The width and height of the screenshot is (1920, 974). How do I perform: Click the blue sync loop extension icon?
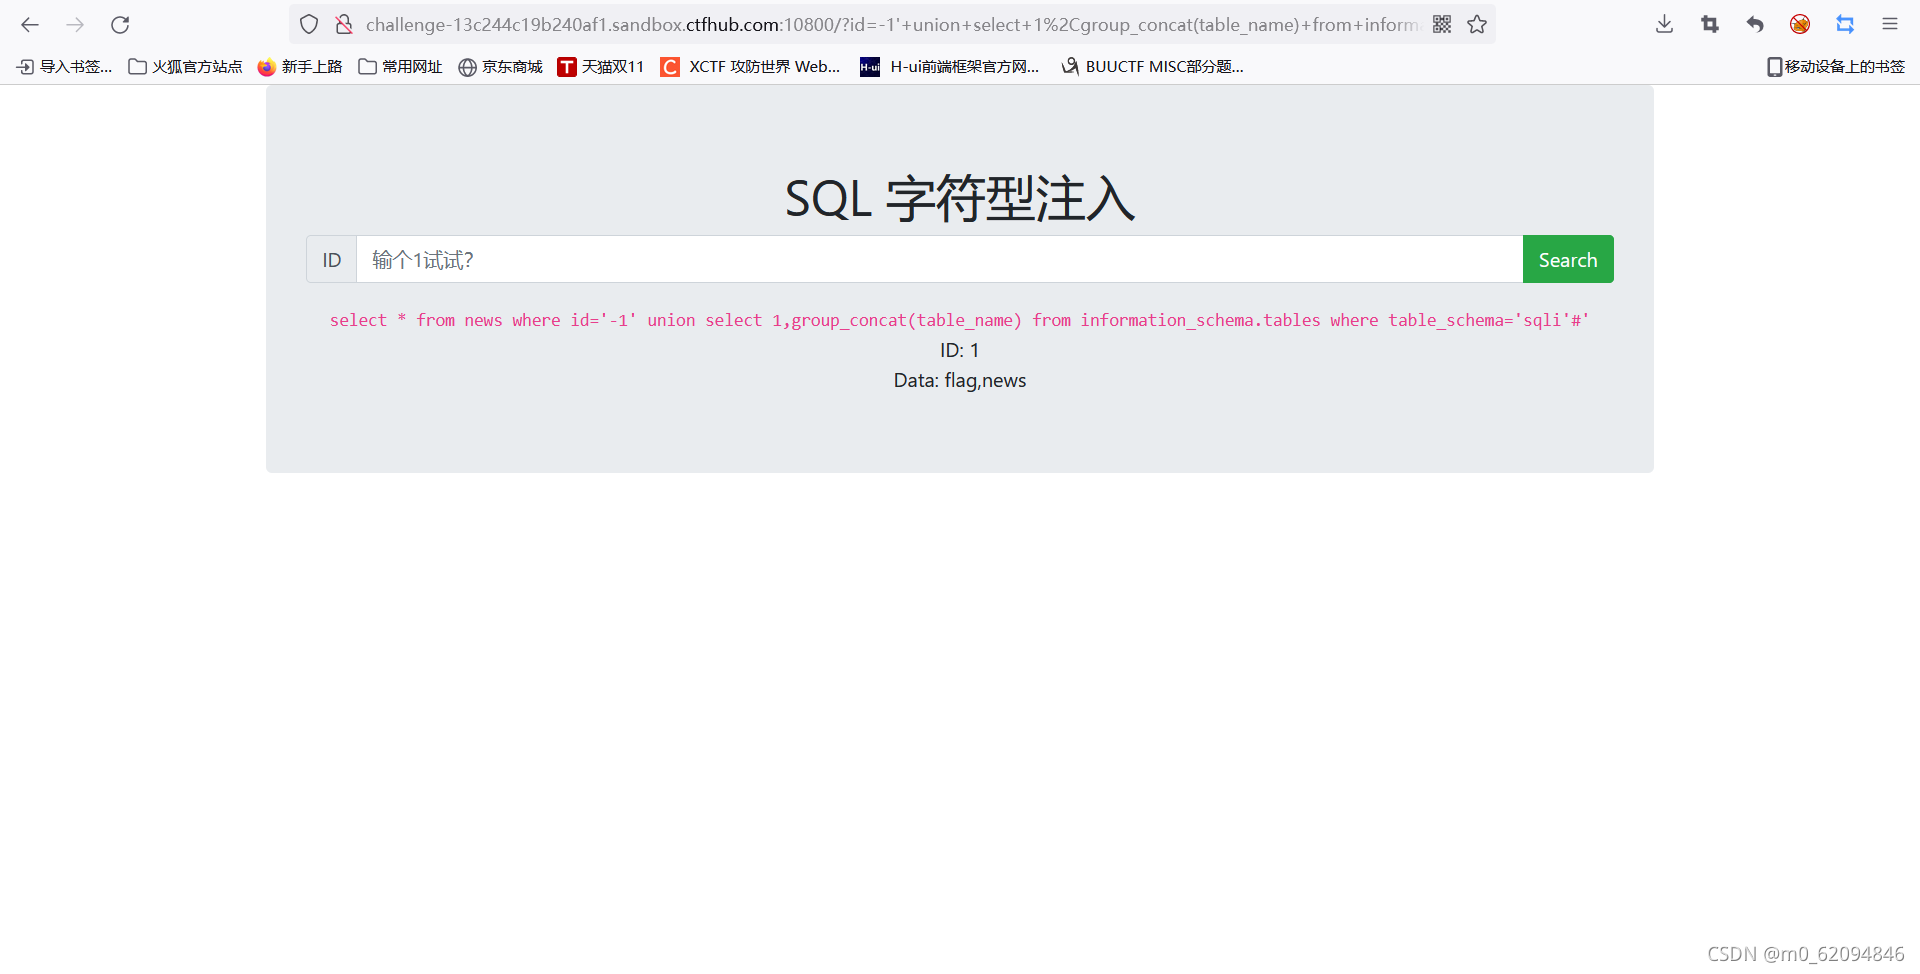click(x=1846, y=24)
